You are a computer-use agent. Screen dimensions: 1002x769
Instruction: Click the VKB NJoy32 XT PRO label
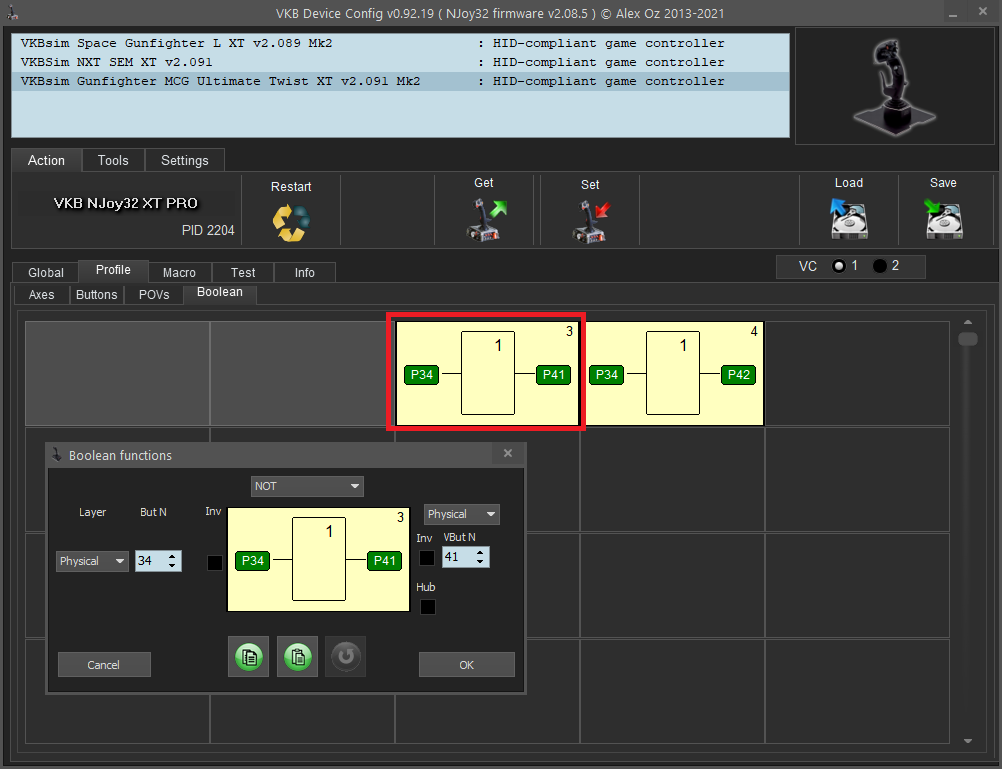126,203
